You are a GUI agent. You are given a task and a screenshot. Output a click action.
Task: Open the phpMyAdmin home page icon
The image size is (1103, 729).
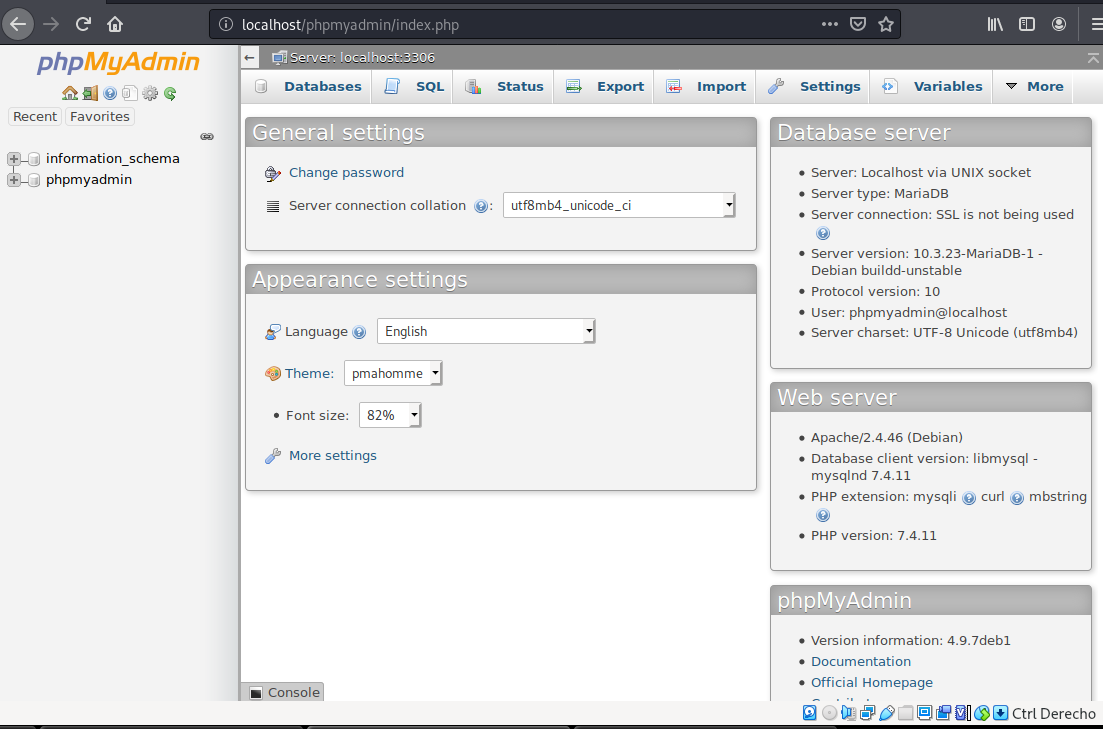point(70,93)
